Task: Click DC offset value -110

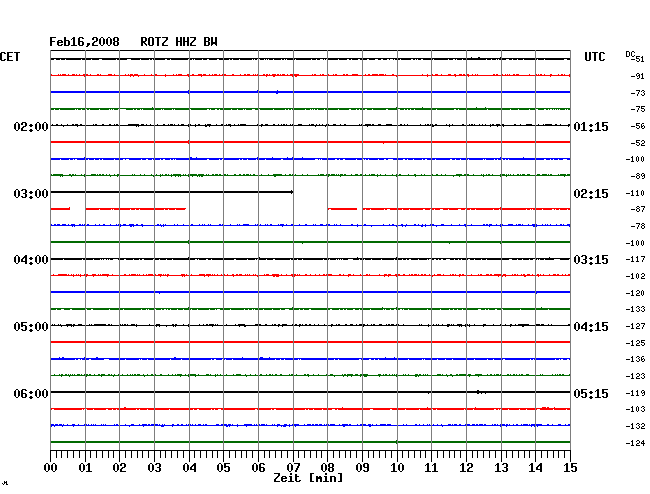Action: (635, 193)
